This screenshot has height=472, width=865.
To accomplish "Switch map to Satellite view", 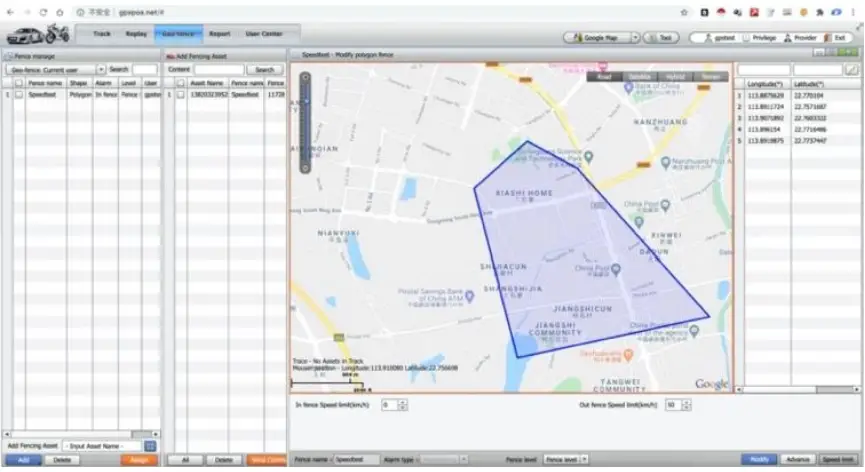I will coord(640,77).
